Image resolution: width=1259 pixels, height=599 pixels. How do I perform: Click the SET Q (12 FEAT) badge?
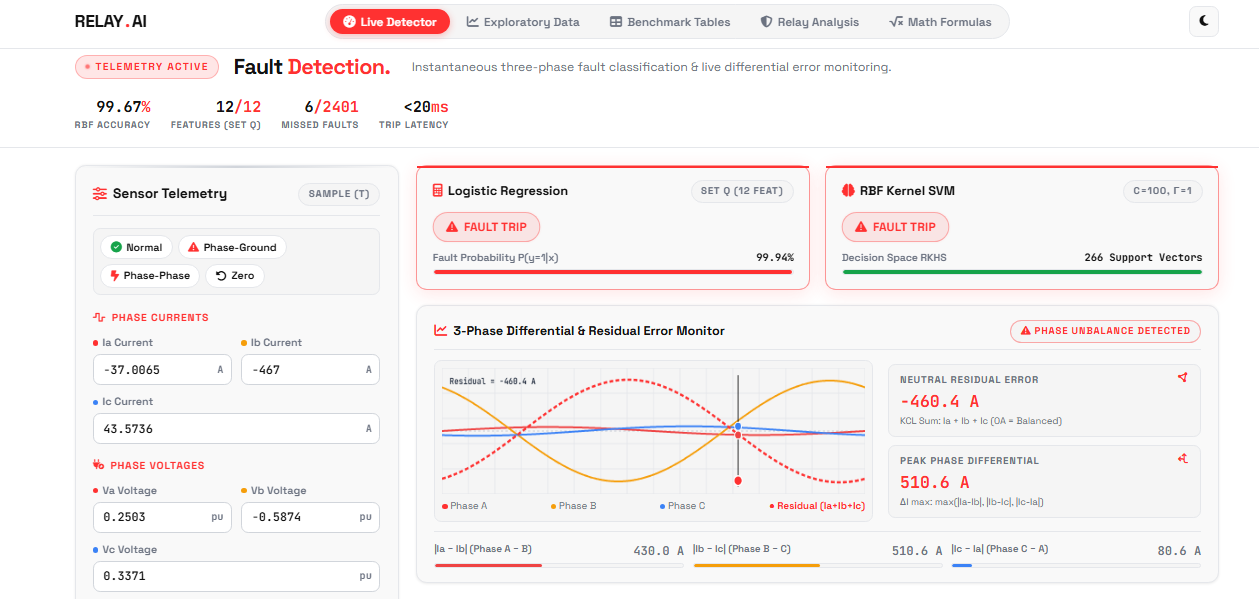point(742,190)
